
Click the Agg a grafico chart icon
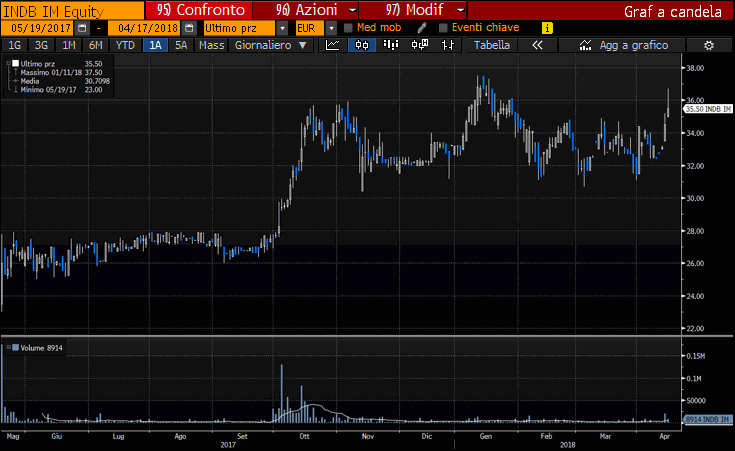tap(585, 45)
